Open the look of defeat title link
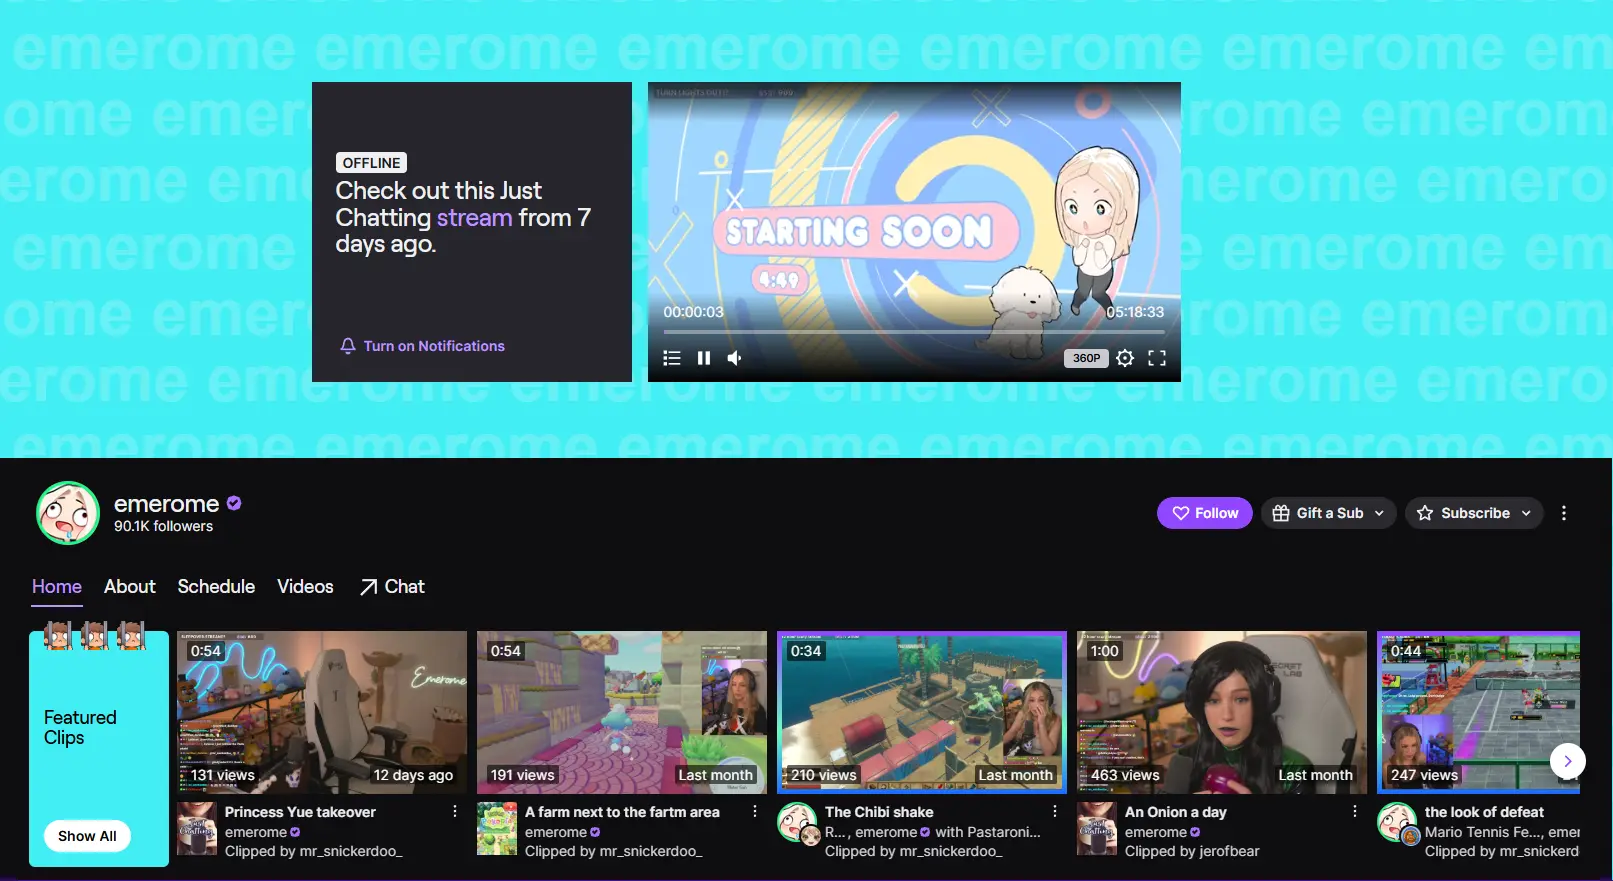 pyautogui.click(x=1484, y=812)
